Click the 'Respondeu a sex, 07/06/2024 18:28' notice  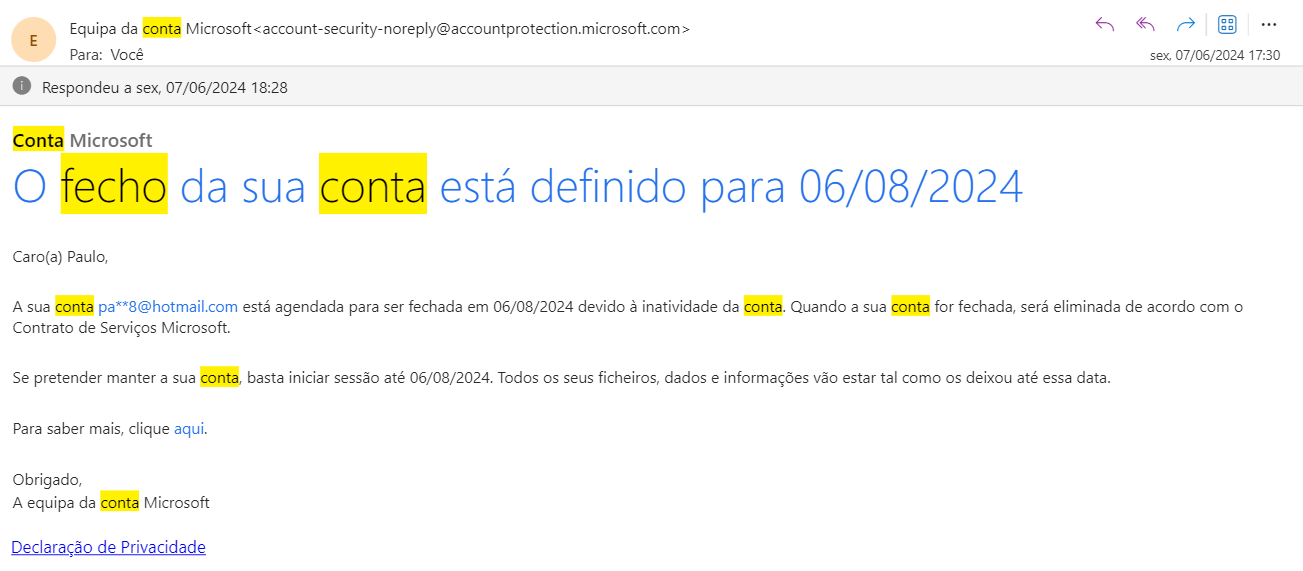(x=165, y=88)
